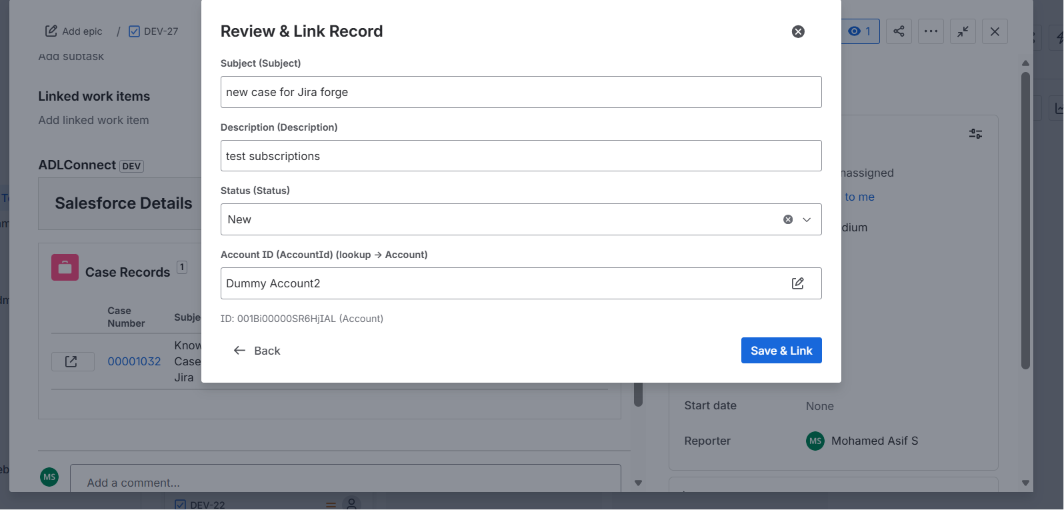
Task: Open the more actions ellipsis menu
Action: click(930, 31)
